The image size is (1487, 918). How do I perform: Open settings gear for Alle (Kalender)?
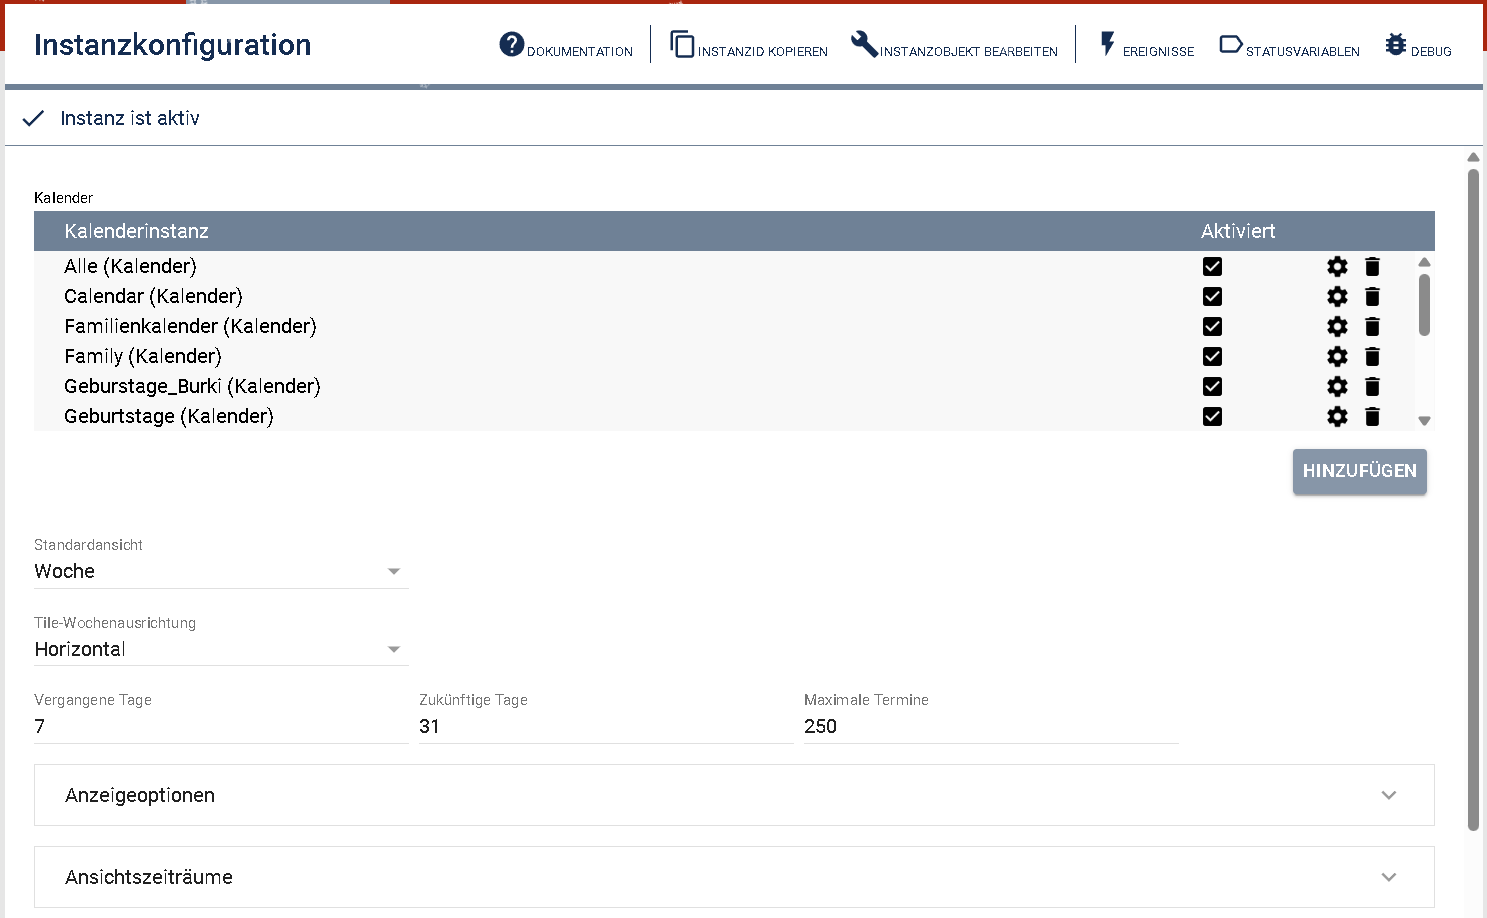click(x=1337, y=267)
